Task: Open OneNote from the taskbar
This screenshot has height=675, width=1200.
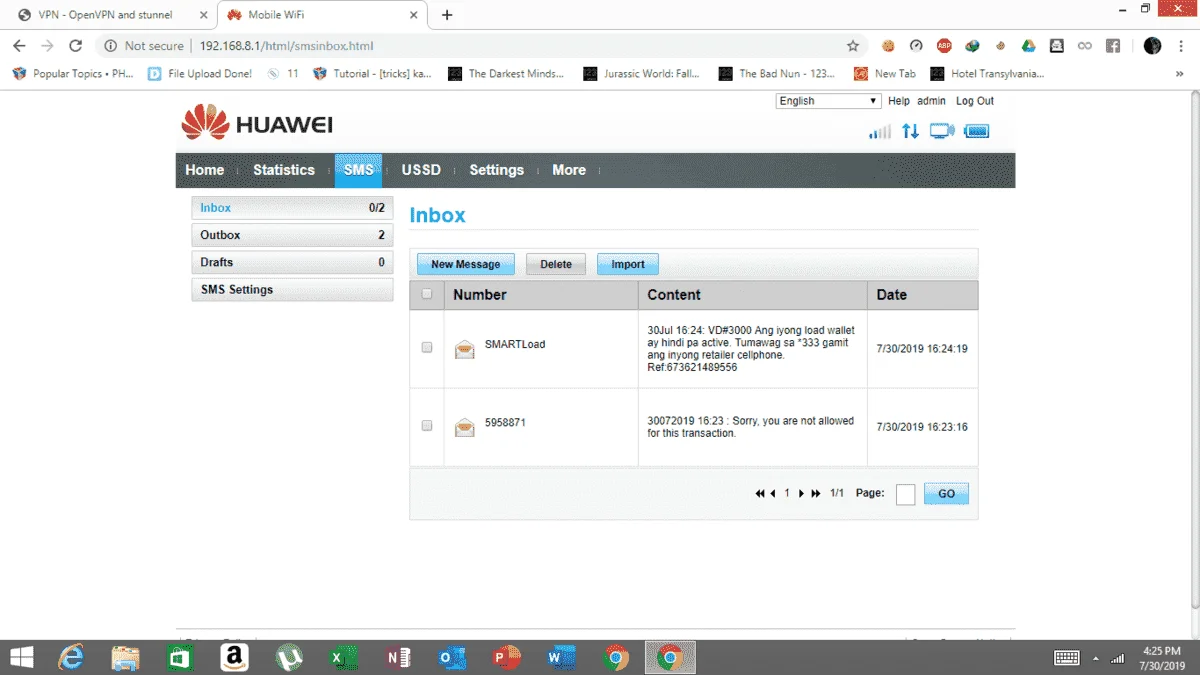Action: click(398, 657)
